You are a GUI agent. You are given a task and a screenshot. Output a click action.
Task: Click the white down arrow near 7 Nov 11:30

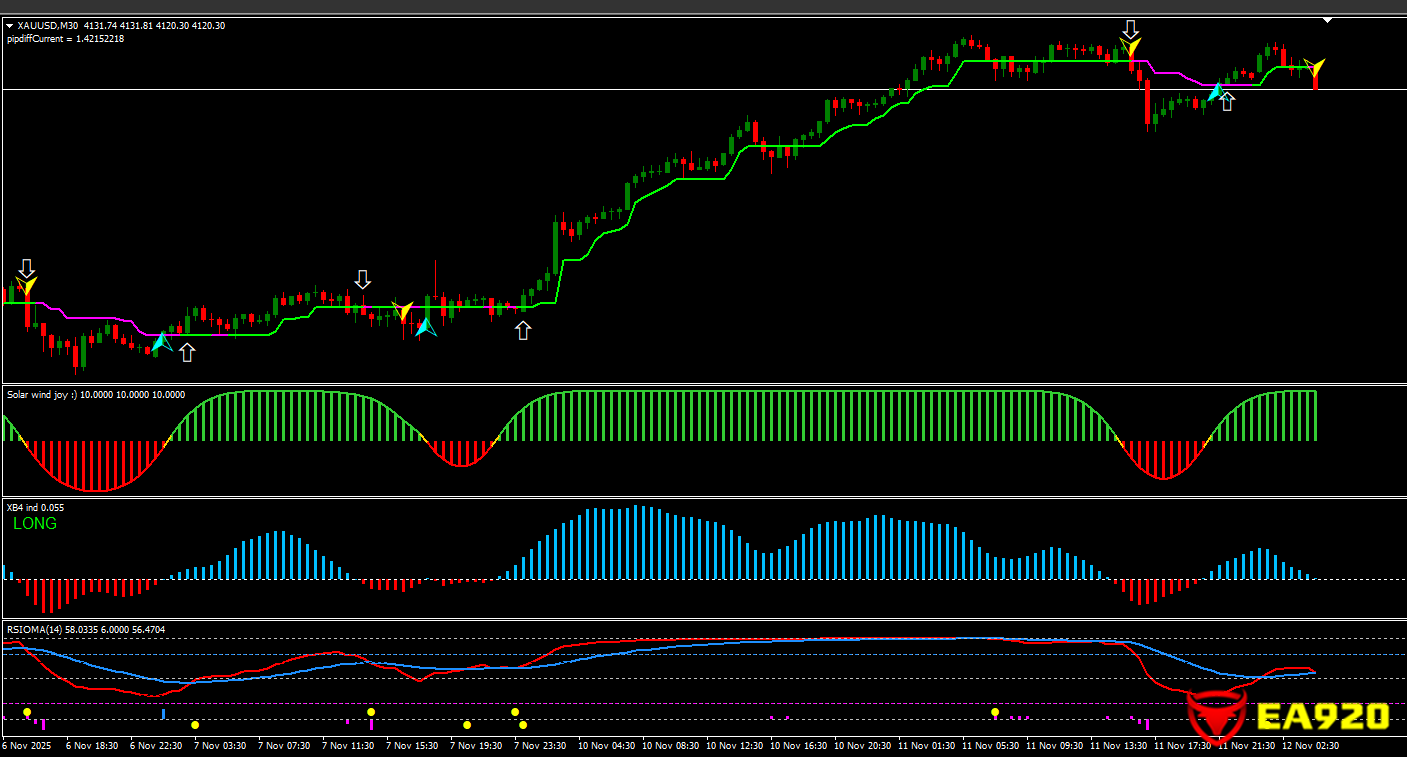click(x=363, y=279)
